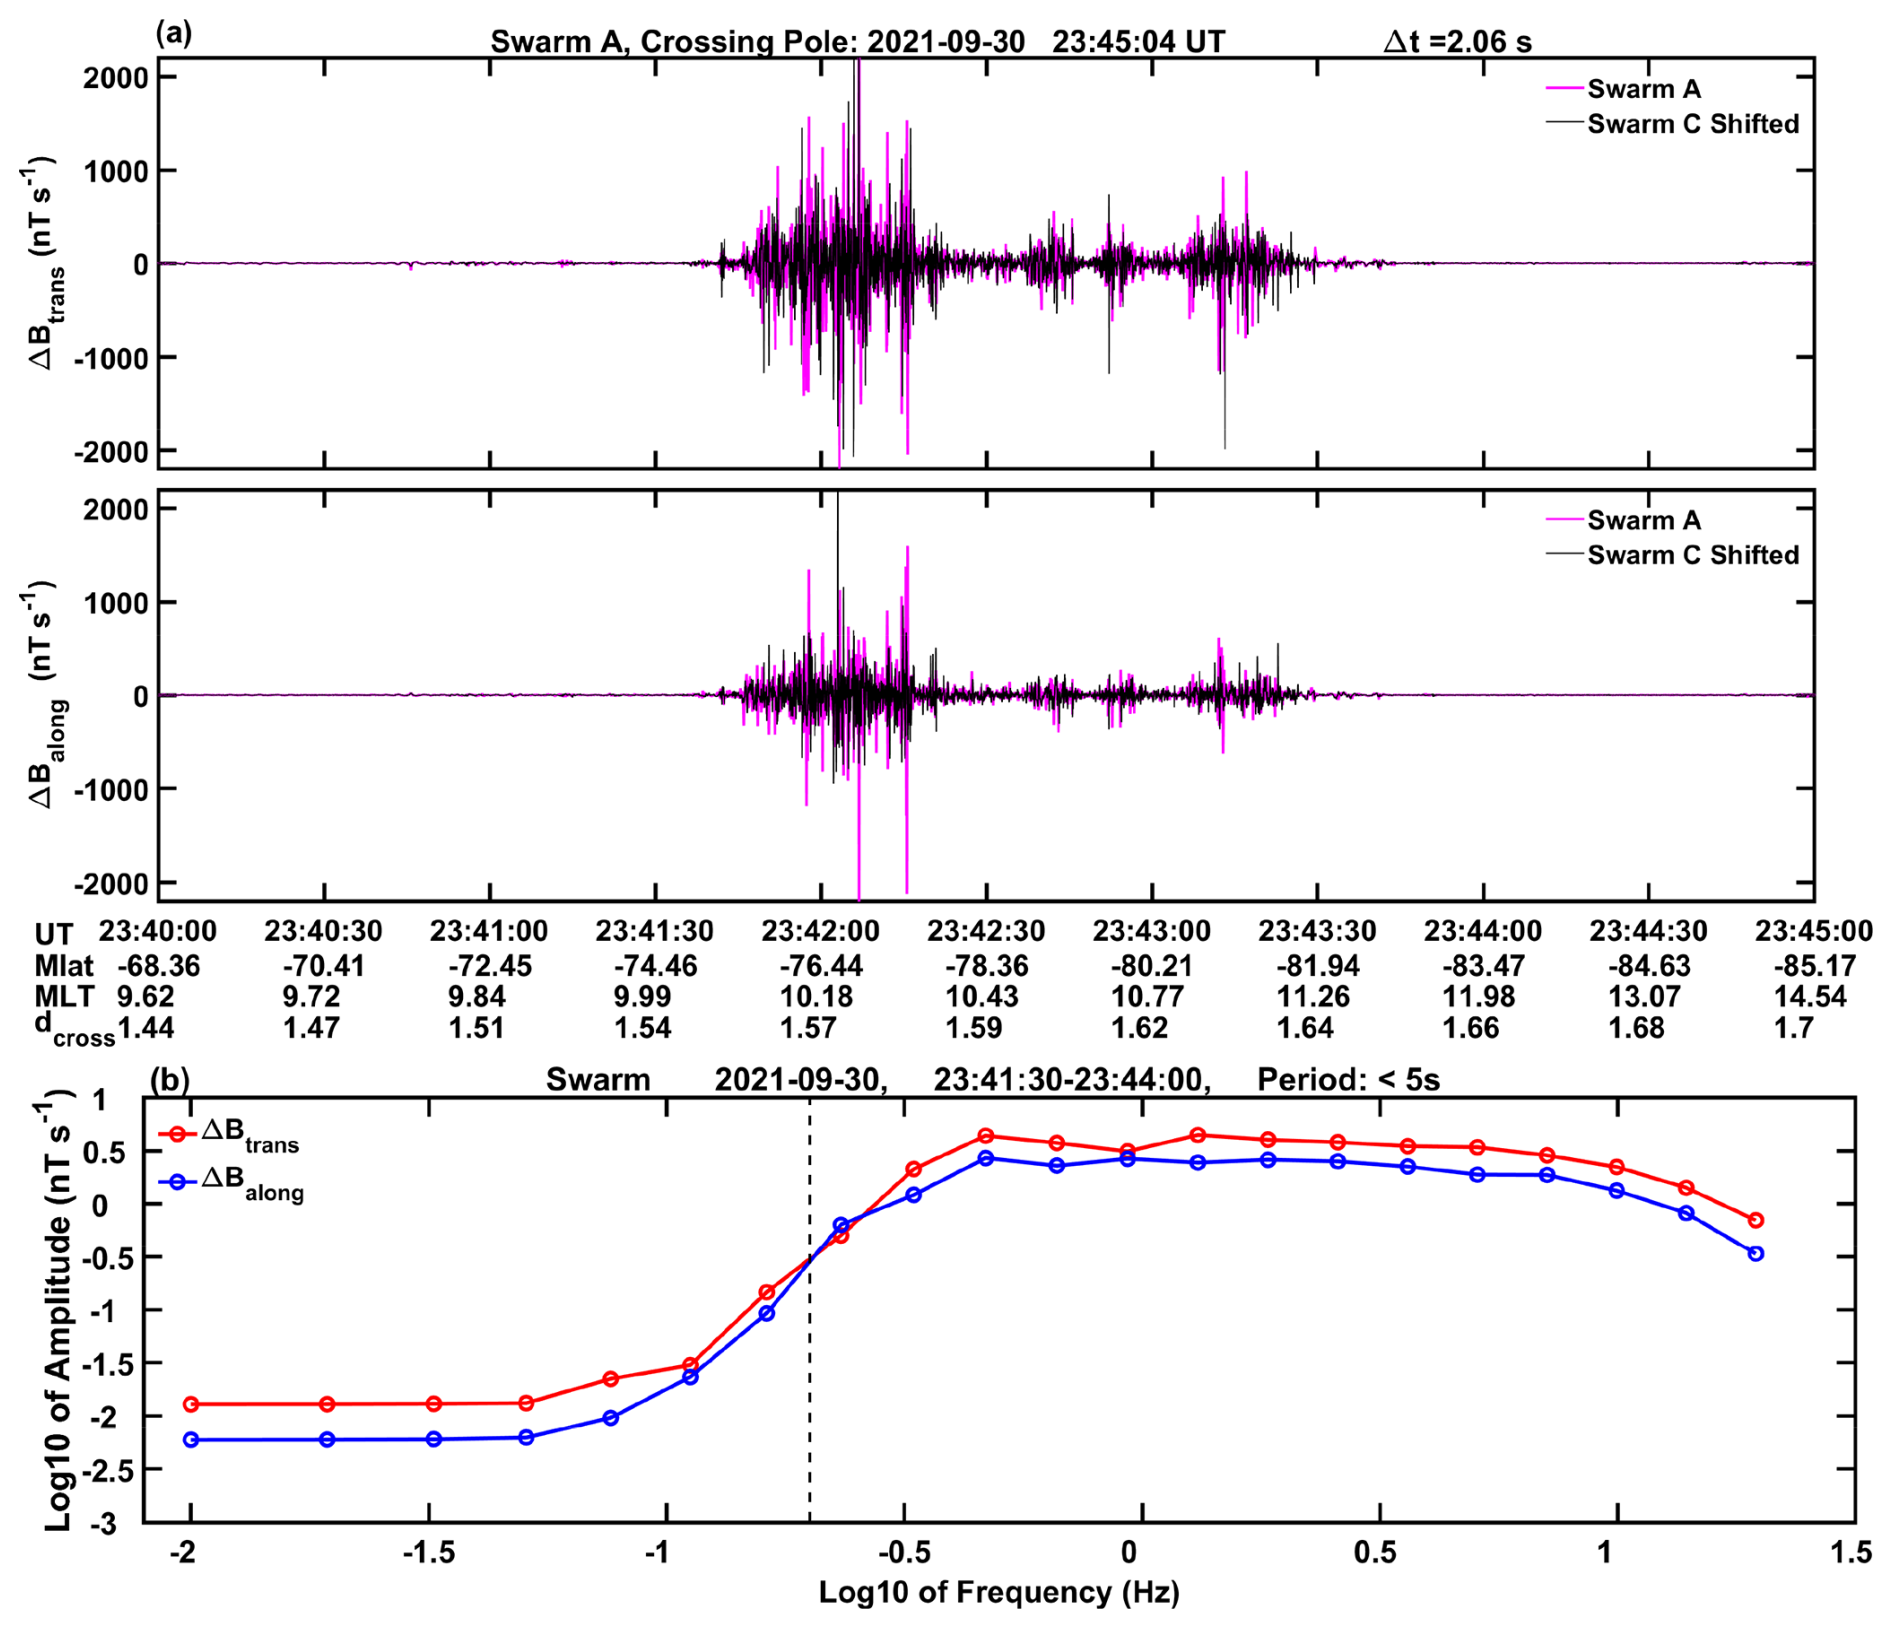Click the 'Period: < 5s' title text
Screen dimensions: 1892x1628
pyautogui.click(x=1347, y=1080)
